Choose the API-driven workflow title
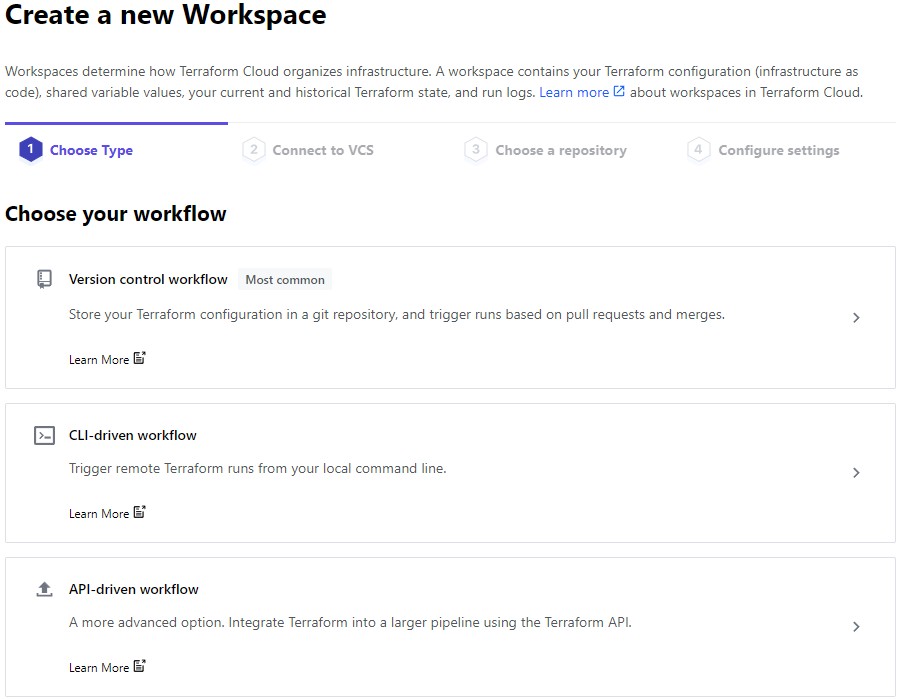 (x=134, y=589)
